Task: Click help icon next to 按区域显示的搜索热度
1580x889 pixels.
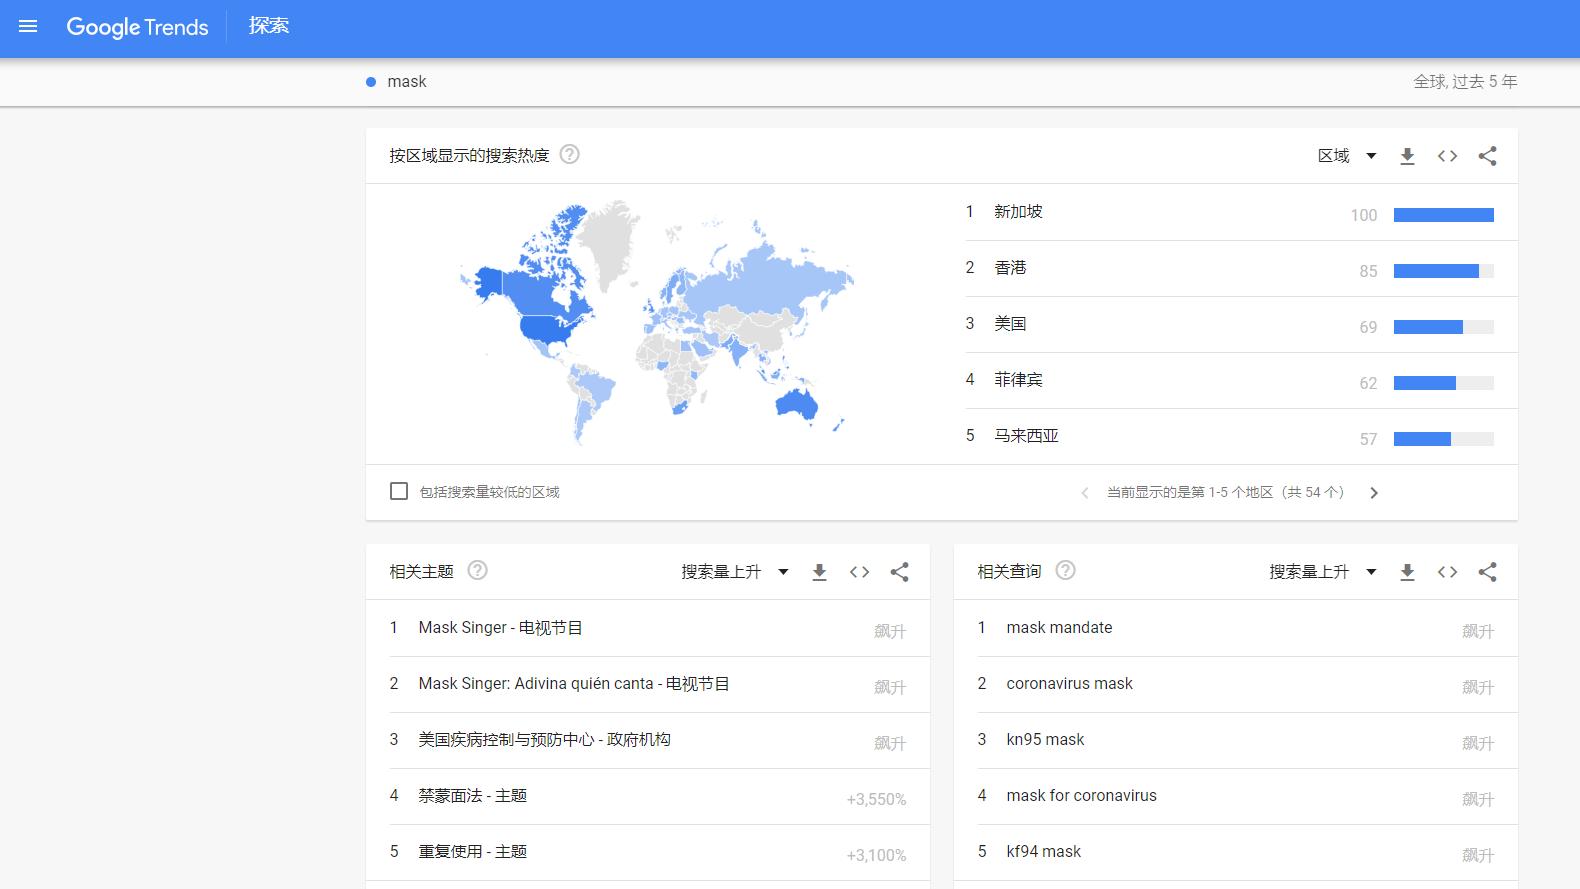Action: [569, 155]
